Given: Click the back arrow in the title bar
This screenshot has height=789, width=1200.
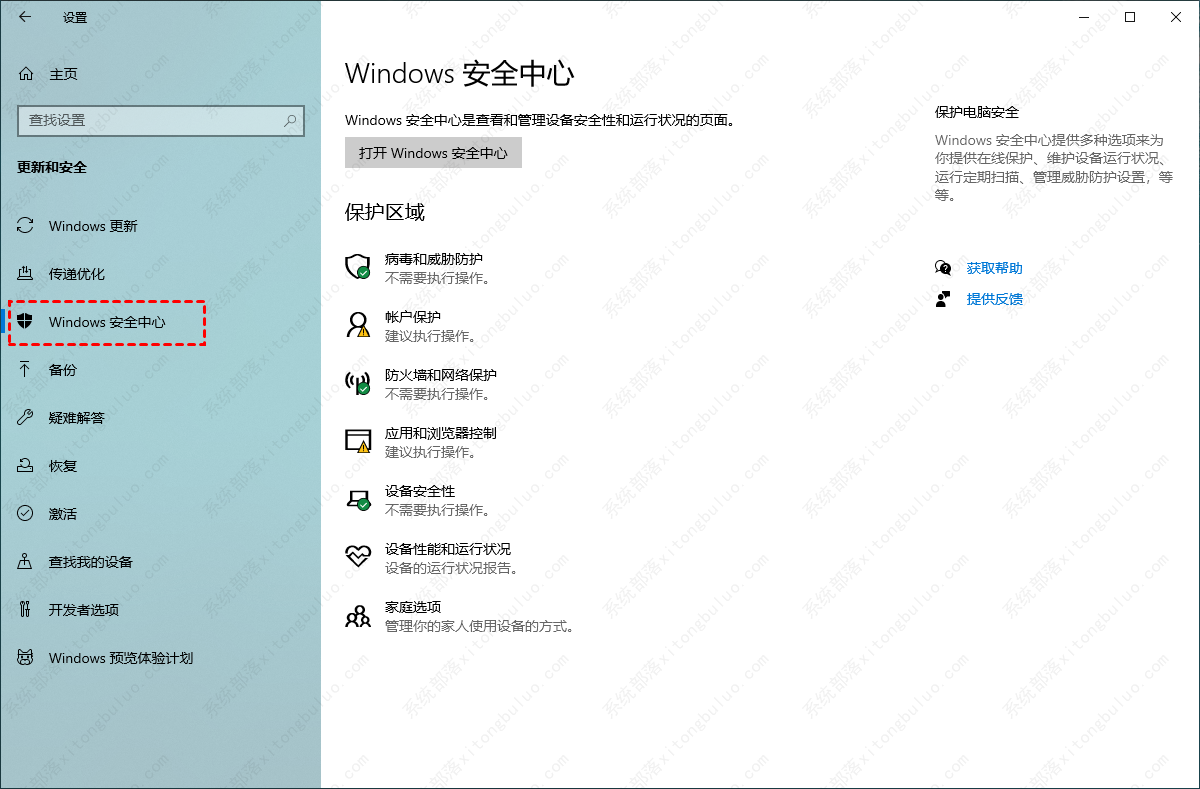Looking at the screenshot, I should point(25,17).
